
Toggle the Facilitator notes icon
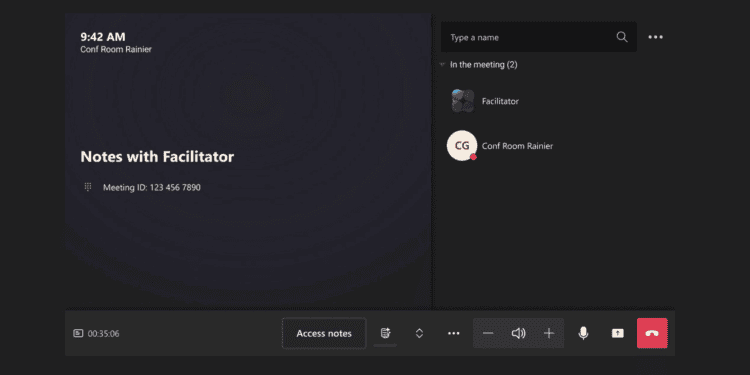(x=385, y=333)
